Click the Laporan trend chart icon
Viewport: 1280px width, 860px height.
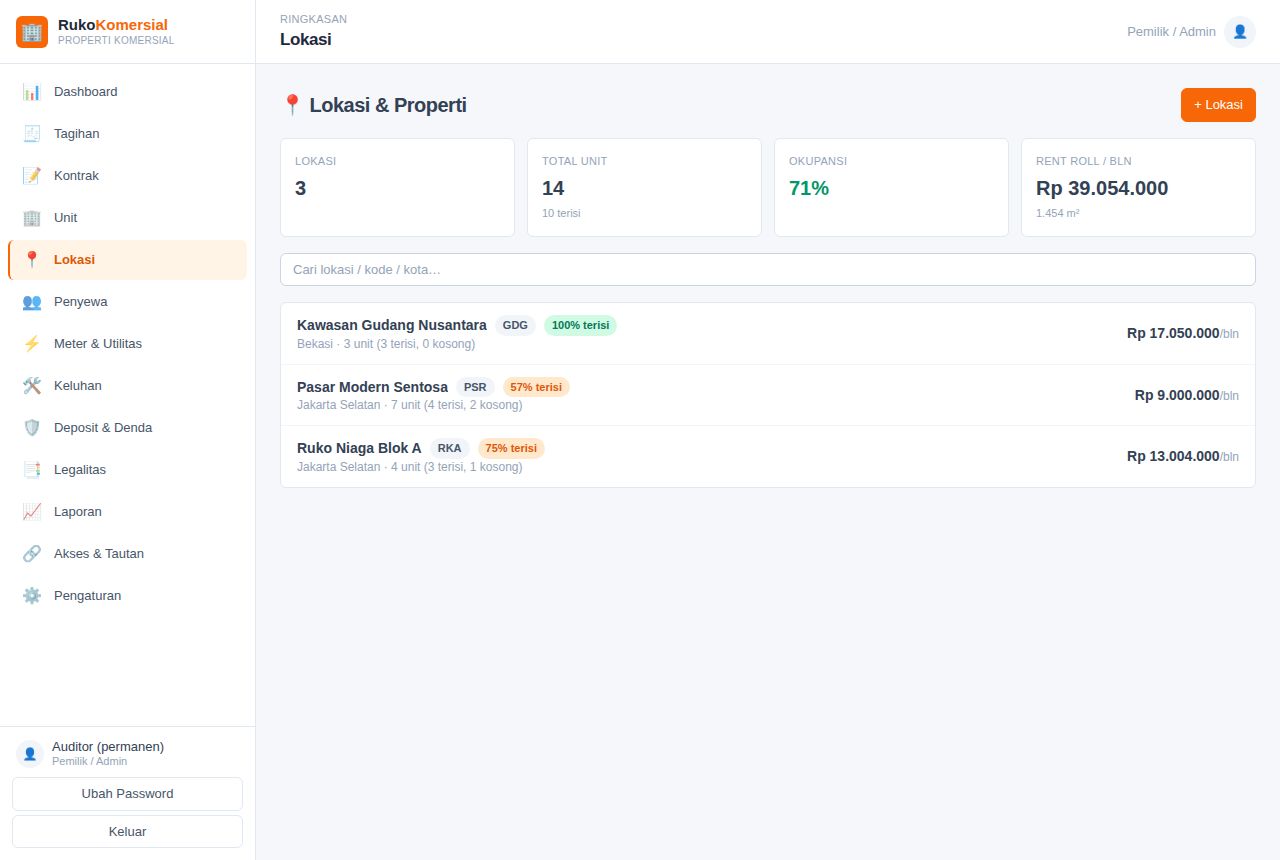[x=32, y=512]
